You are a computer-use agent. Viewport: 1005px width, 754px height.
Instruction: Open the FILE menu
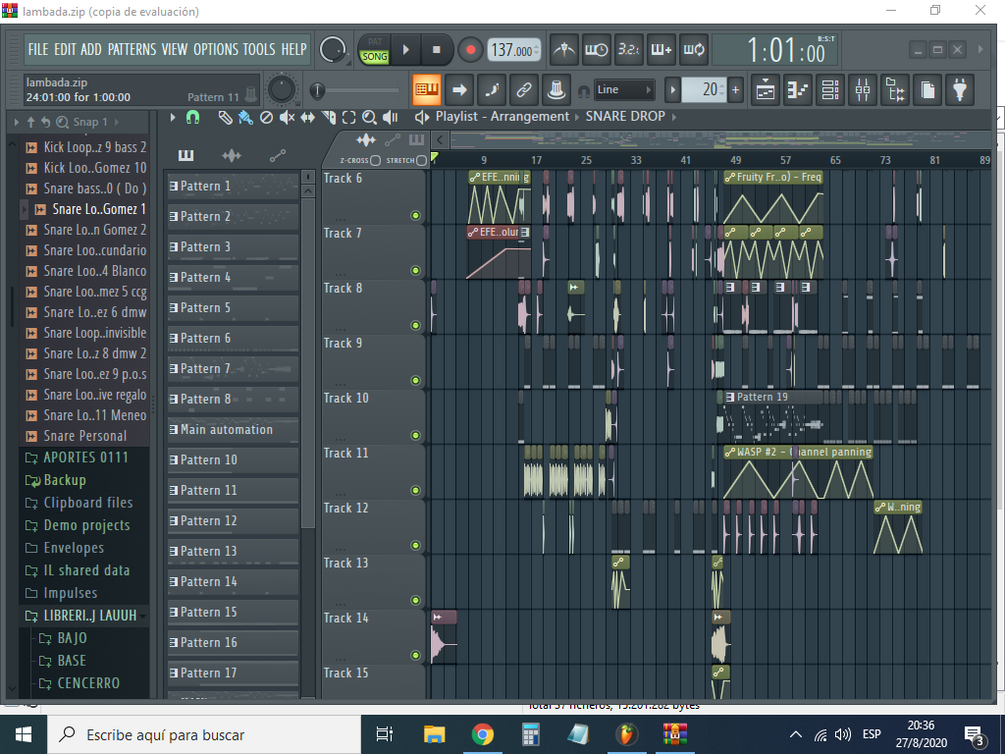(x=38, y=49)
